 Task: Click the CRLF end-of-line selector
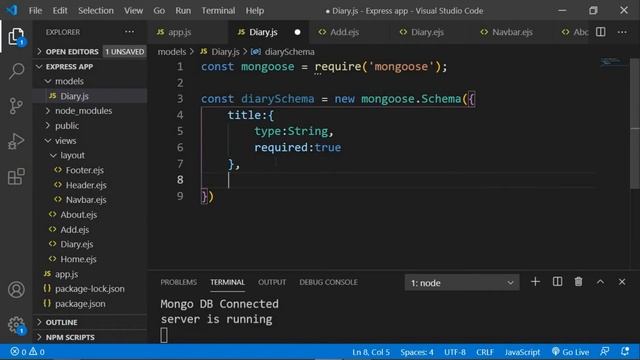(x=485, y=352)
